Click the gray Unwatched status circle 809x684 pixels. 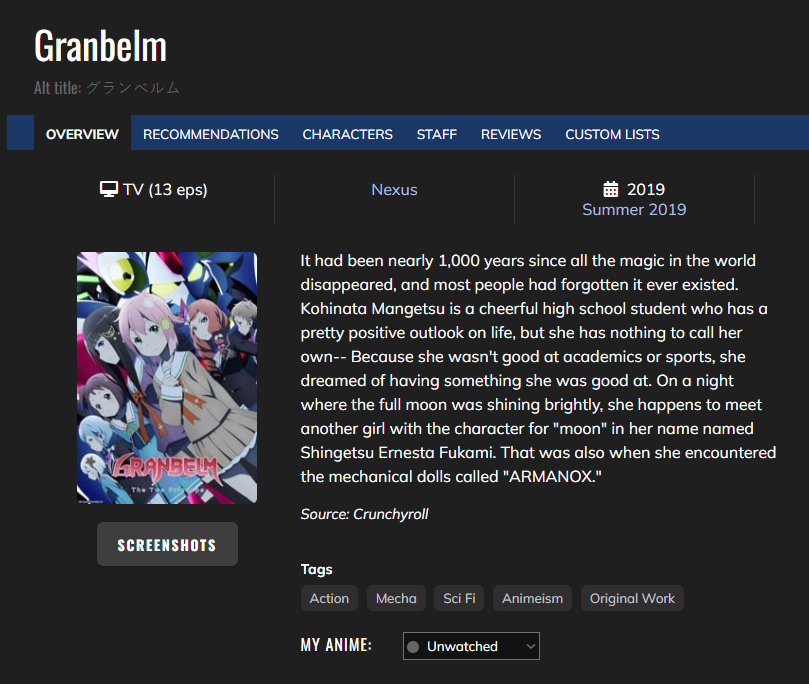413,647
